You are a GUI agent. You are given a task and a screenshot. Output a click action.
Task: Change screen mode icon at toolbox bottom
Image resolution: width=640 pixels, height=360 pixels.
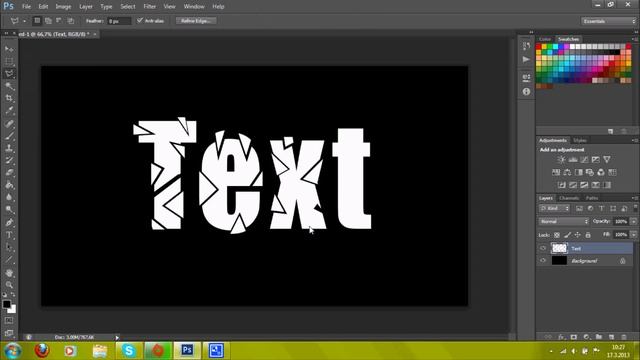point(9,333)
